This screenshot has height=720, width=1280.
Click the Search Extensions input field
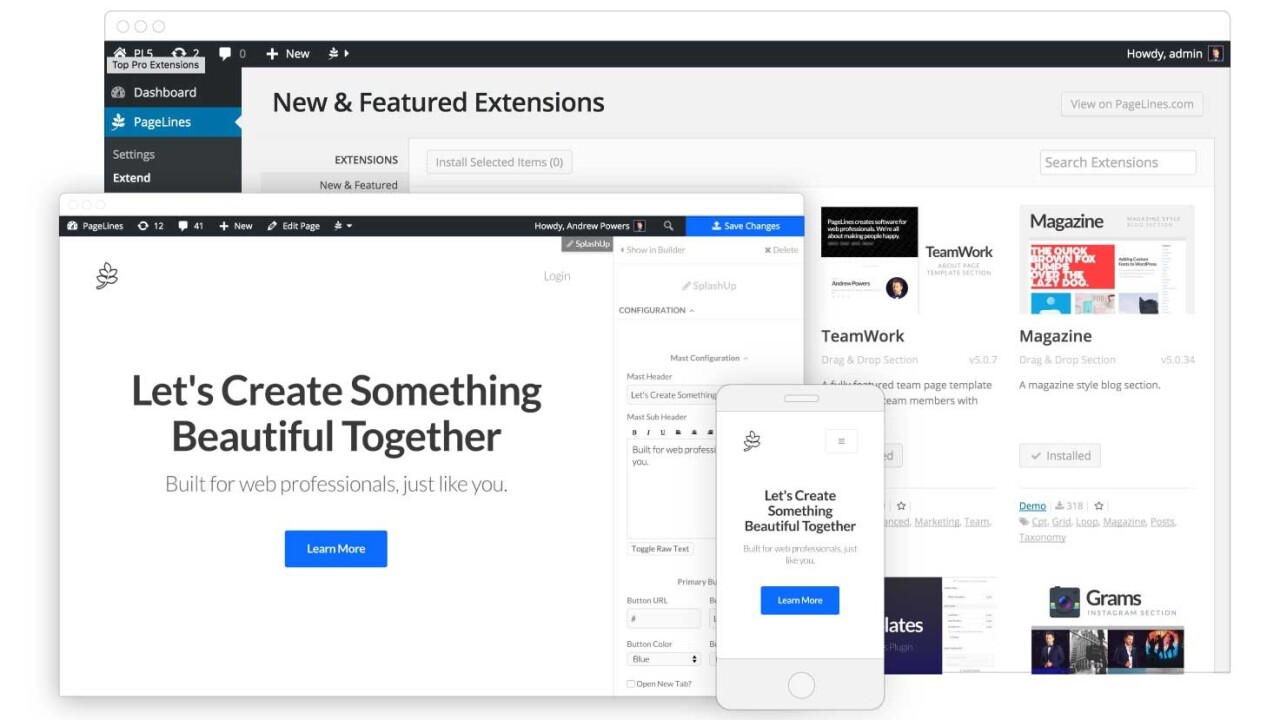pos(1117,162)
